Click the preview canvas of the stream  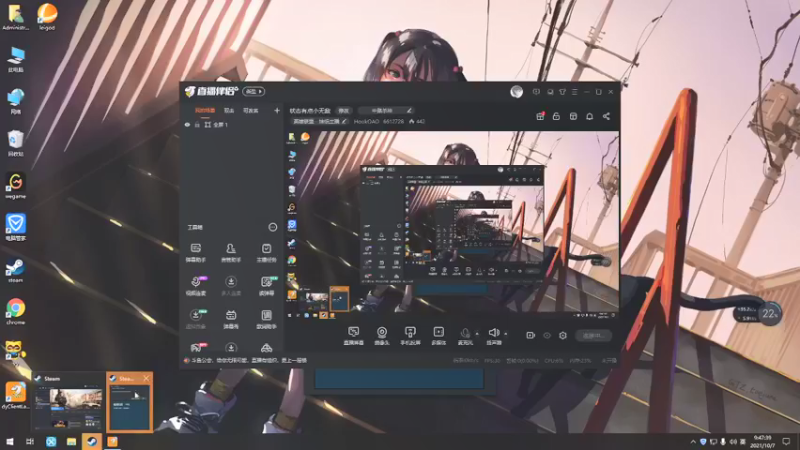(452, 225)
